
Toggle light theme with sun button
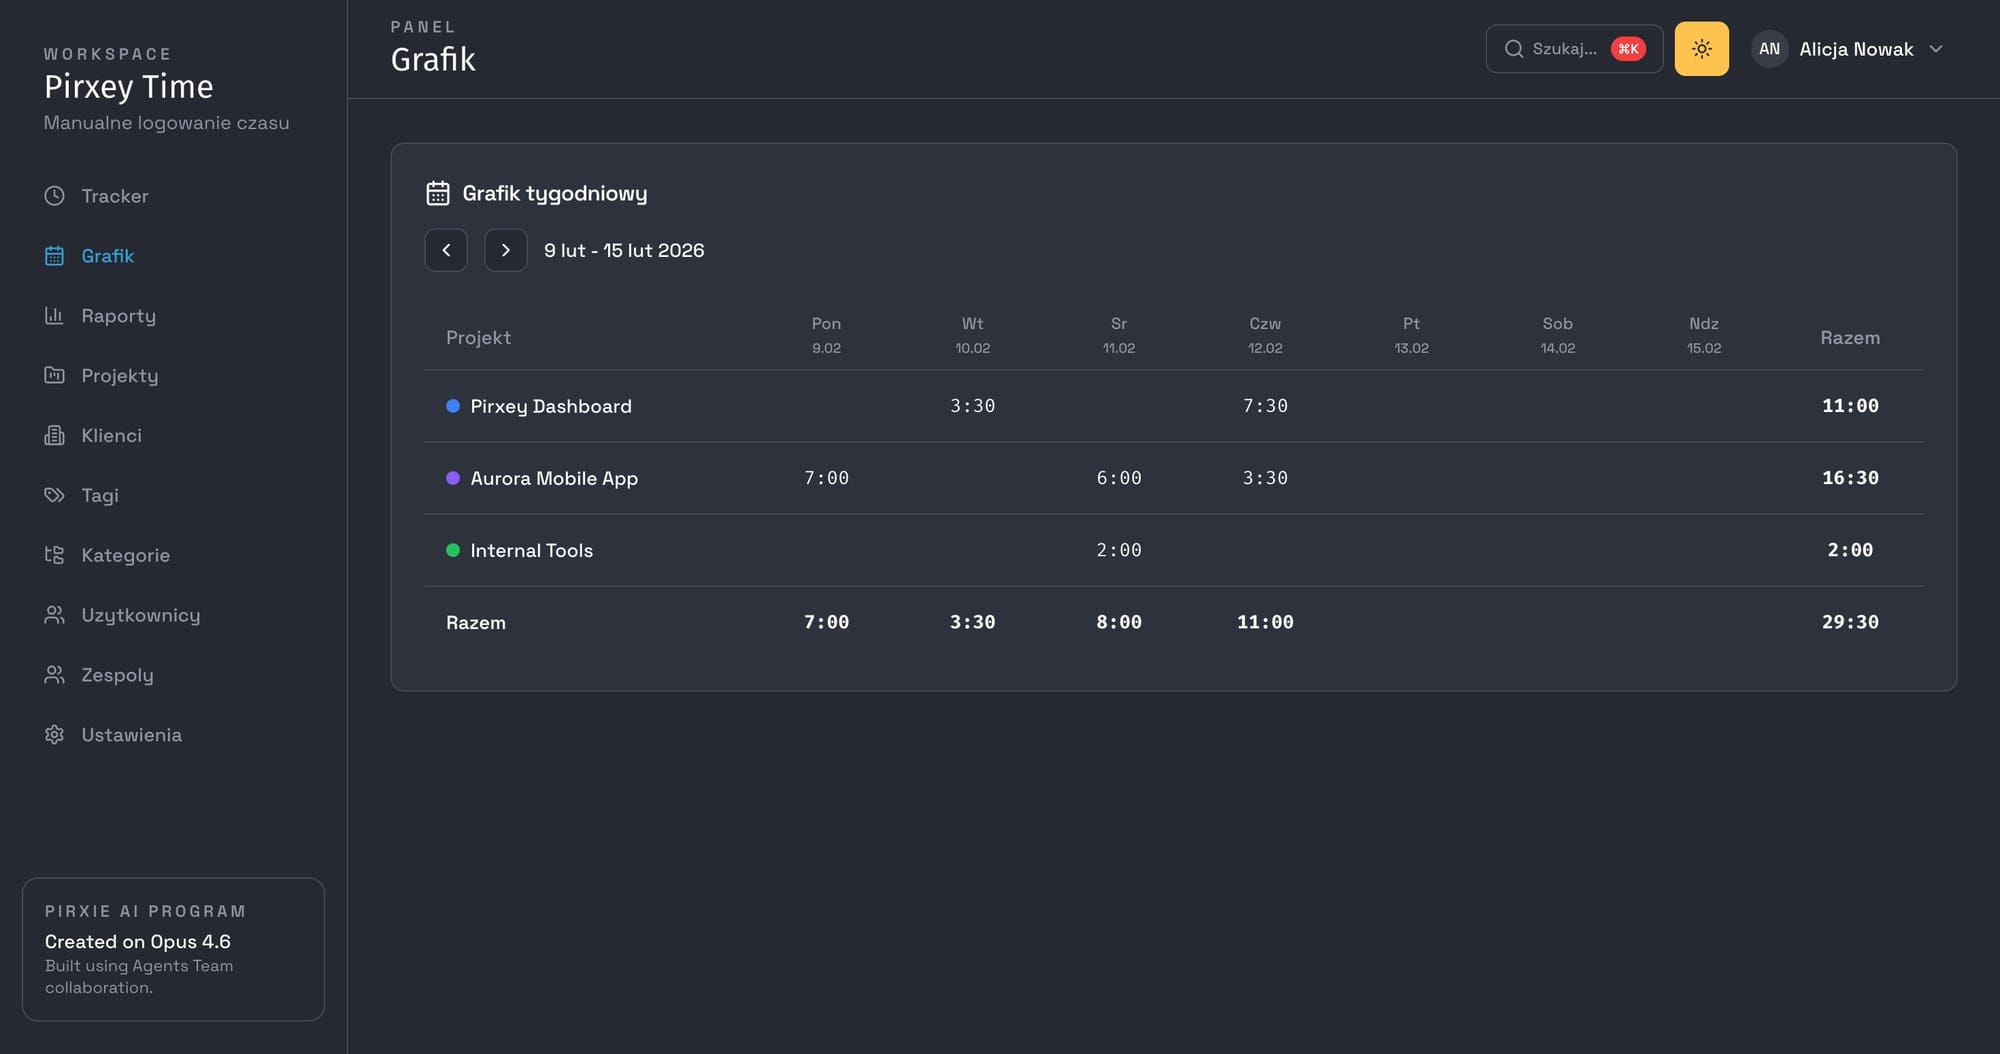pos(1702,49)
